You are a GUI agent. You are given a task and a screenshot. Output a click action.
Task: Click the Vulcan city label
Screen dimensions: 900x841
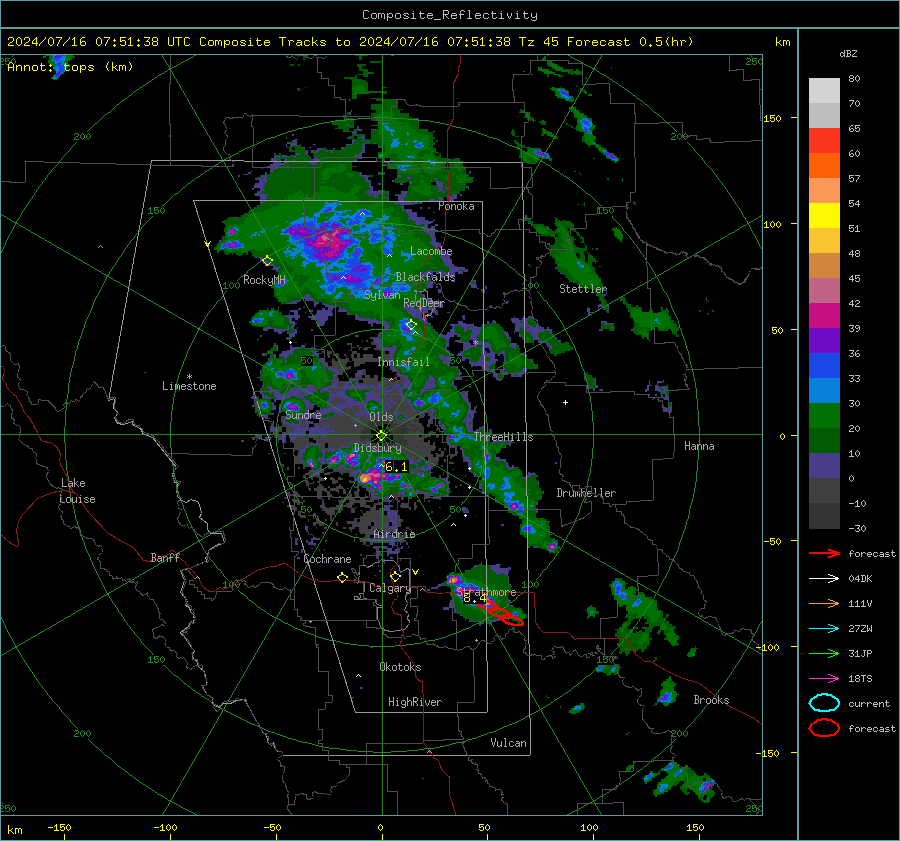click(x=509, y=743)
